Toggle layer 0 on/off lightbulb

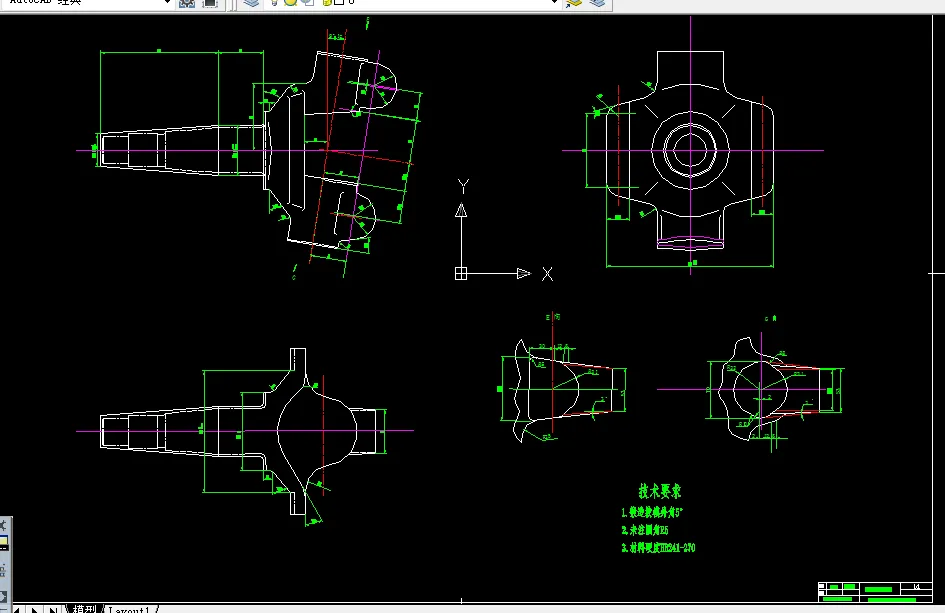click(x=274, y=2)
